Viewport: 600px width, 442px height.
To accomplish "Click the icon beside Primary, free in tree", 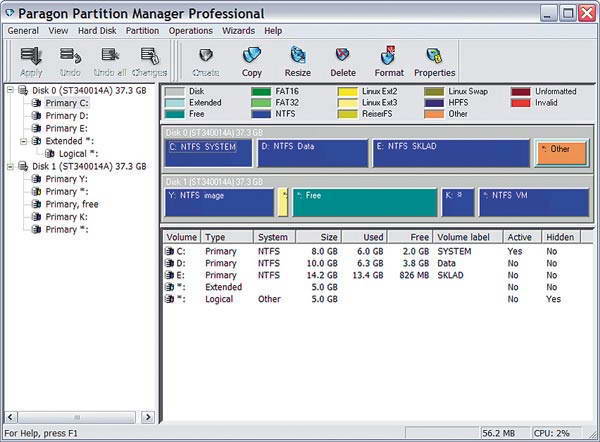I will coord(36,204).
